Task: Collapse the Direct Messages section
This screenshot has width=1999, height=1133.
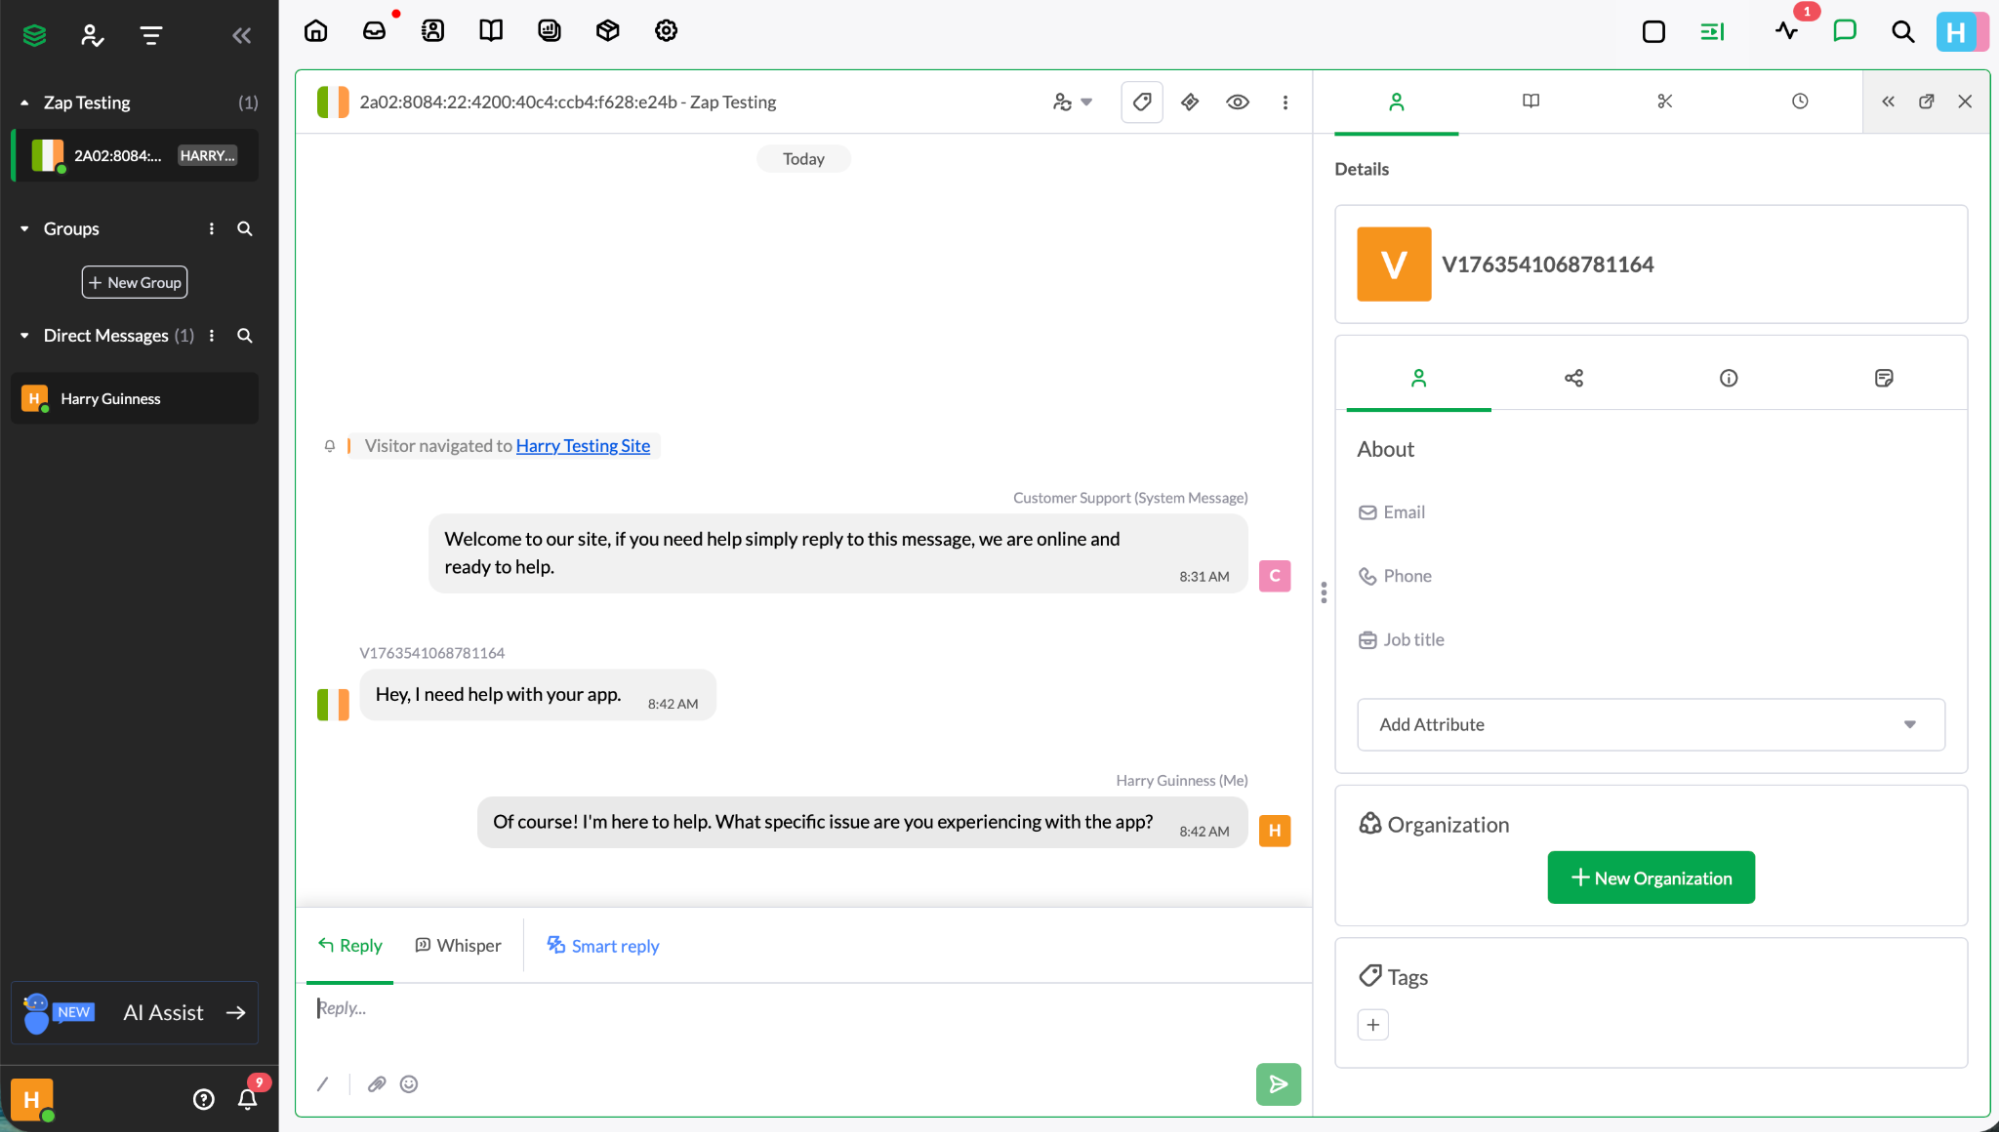Action: [x=23, y=335]
